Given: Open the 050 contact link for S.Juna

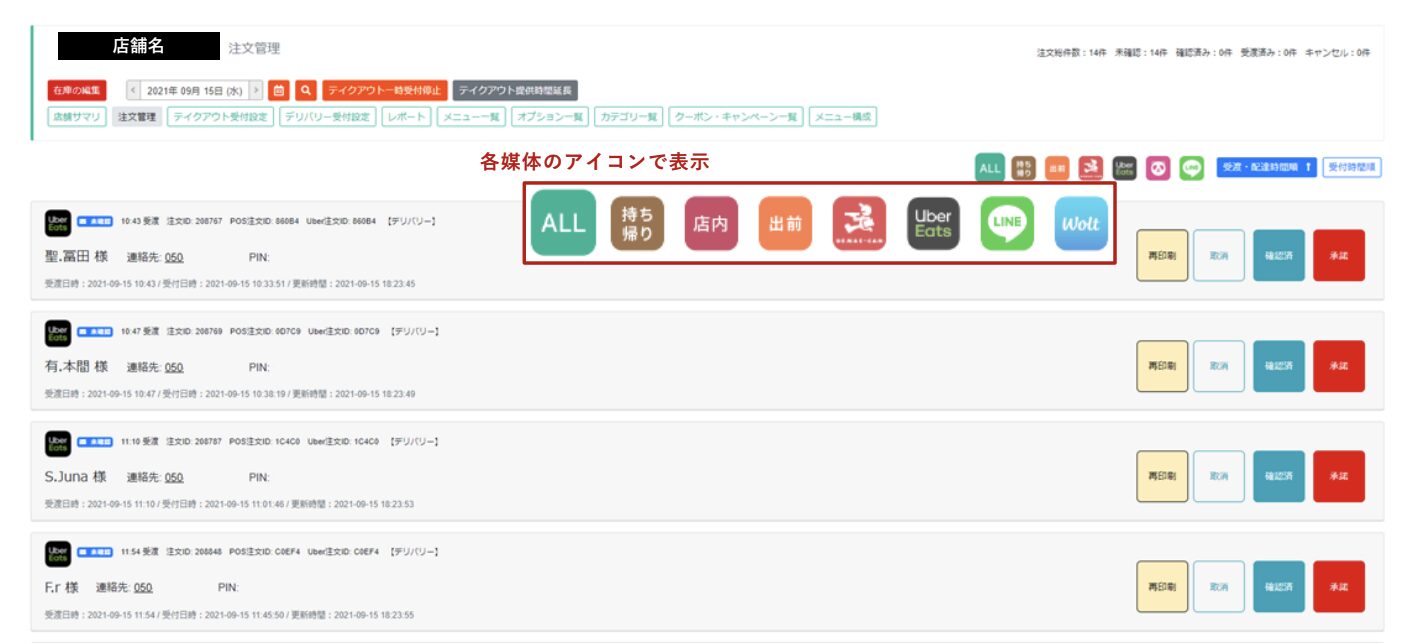Looking at the screenshot, I should pos(175,477).
